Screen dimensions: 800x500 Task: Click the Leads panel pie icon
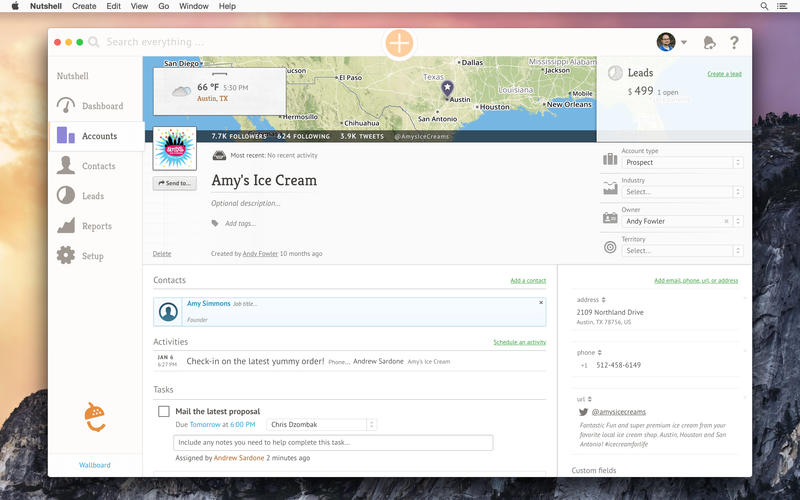[x=615, y=73]
